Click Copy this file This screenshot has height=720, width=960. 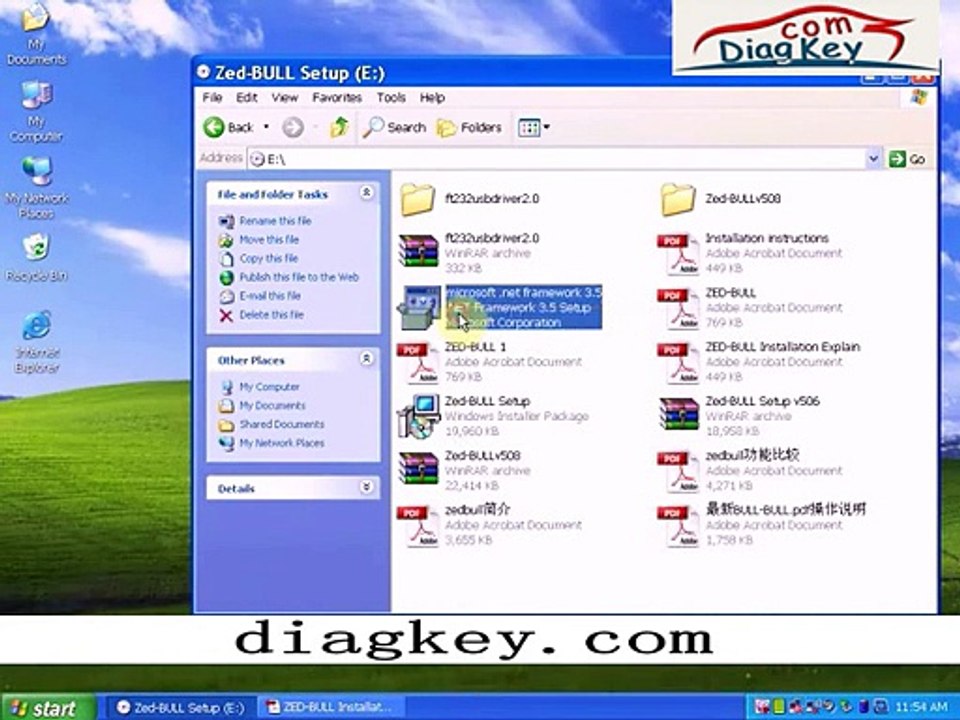[x=269, y=258]
